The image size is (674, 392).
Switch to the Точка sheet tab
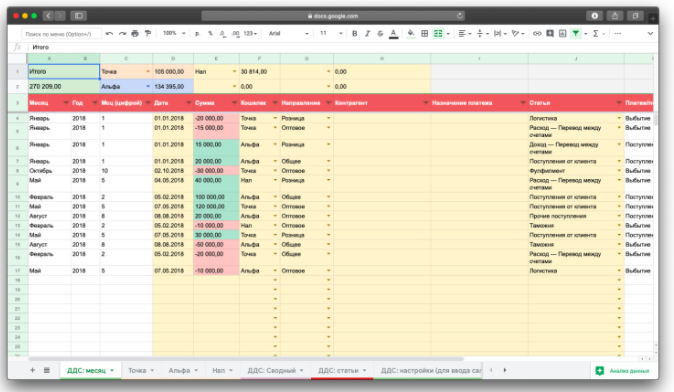[141, 371]
